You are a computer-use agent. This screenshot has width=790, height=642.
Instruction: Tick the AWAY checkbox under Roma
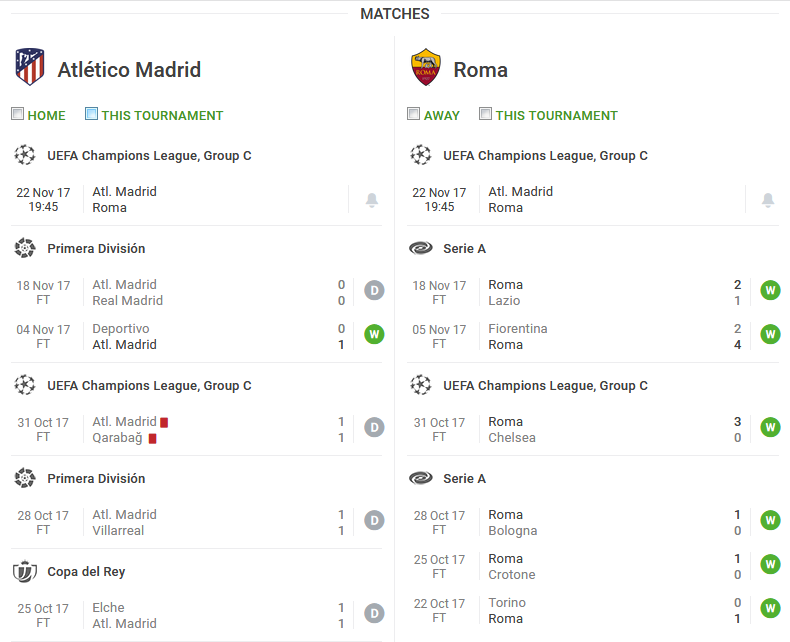414,114
